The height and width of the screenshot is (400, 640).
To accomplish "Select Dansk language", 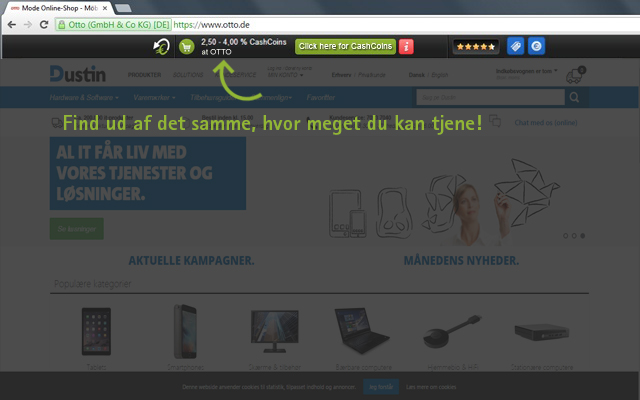I will click(417, 75).
